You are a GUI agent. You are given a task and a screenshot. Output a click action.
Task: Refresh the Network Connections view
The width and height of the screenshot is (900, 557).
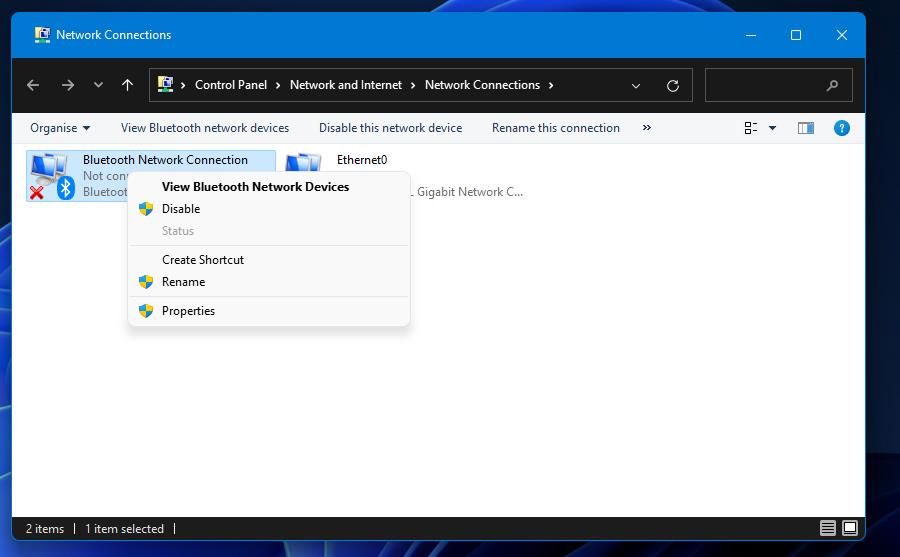tap(673, 86)
